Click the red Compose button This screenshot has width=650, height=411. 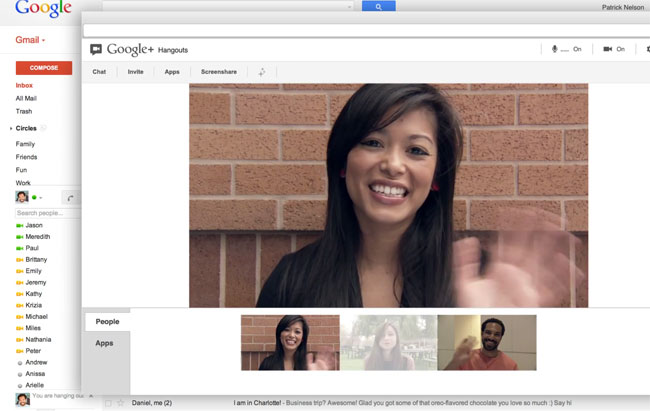point(43,68)
